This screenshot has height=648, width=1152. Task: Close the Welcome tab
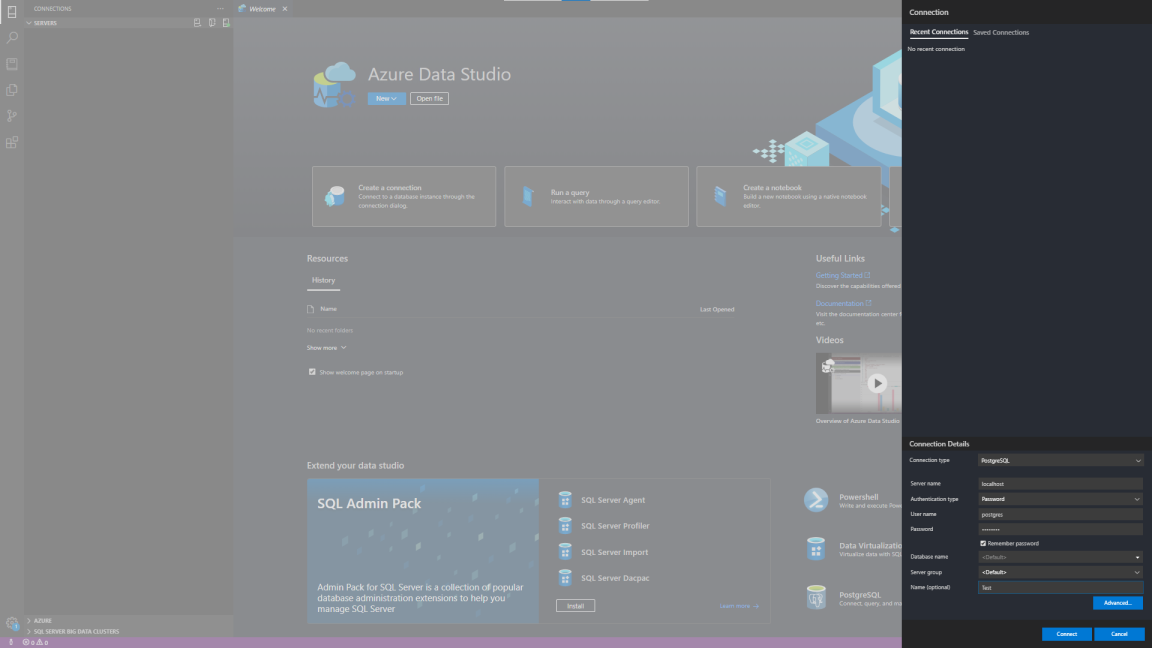coord(285,9)
